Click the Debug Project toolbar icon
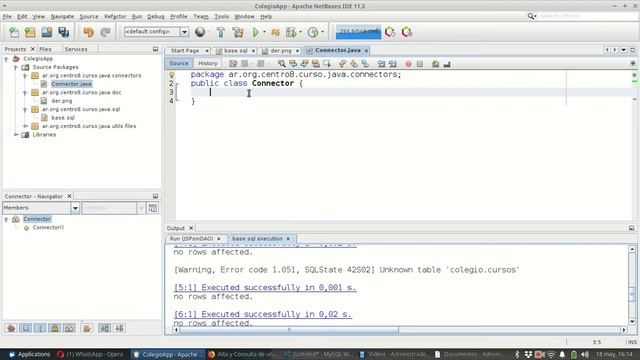Screen dimensions: 640x360 click(x=276, y=32)
